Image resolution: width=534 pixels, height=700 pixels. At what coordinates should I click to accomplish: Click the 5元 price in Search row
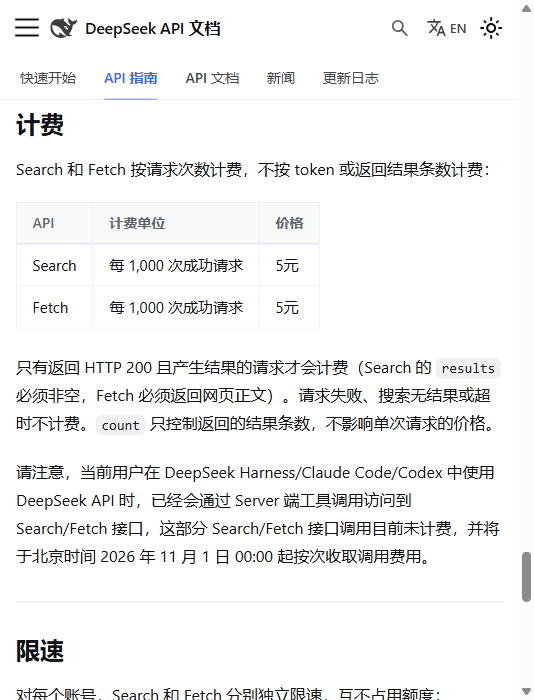click(289, 266)
